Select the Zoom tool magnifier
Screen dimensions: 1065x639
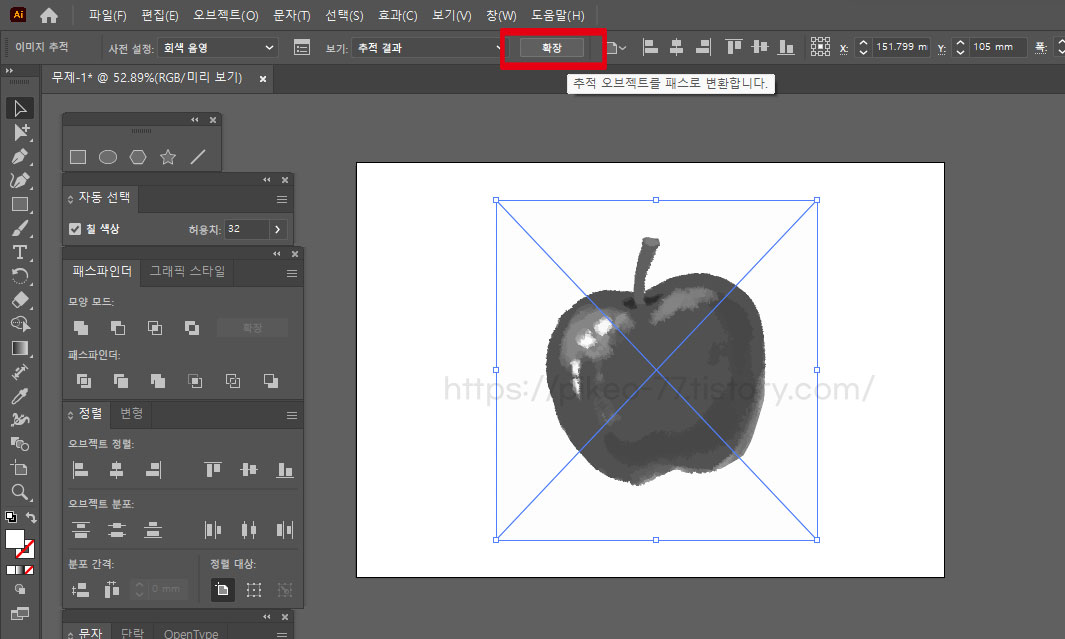point(20,492)
